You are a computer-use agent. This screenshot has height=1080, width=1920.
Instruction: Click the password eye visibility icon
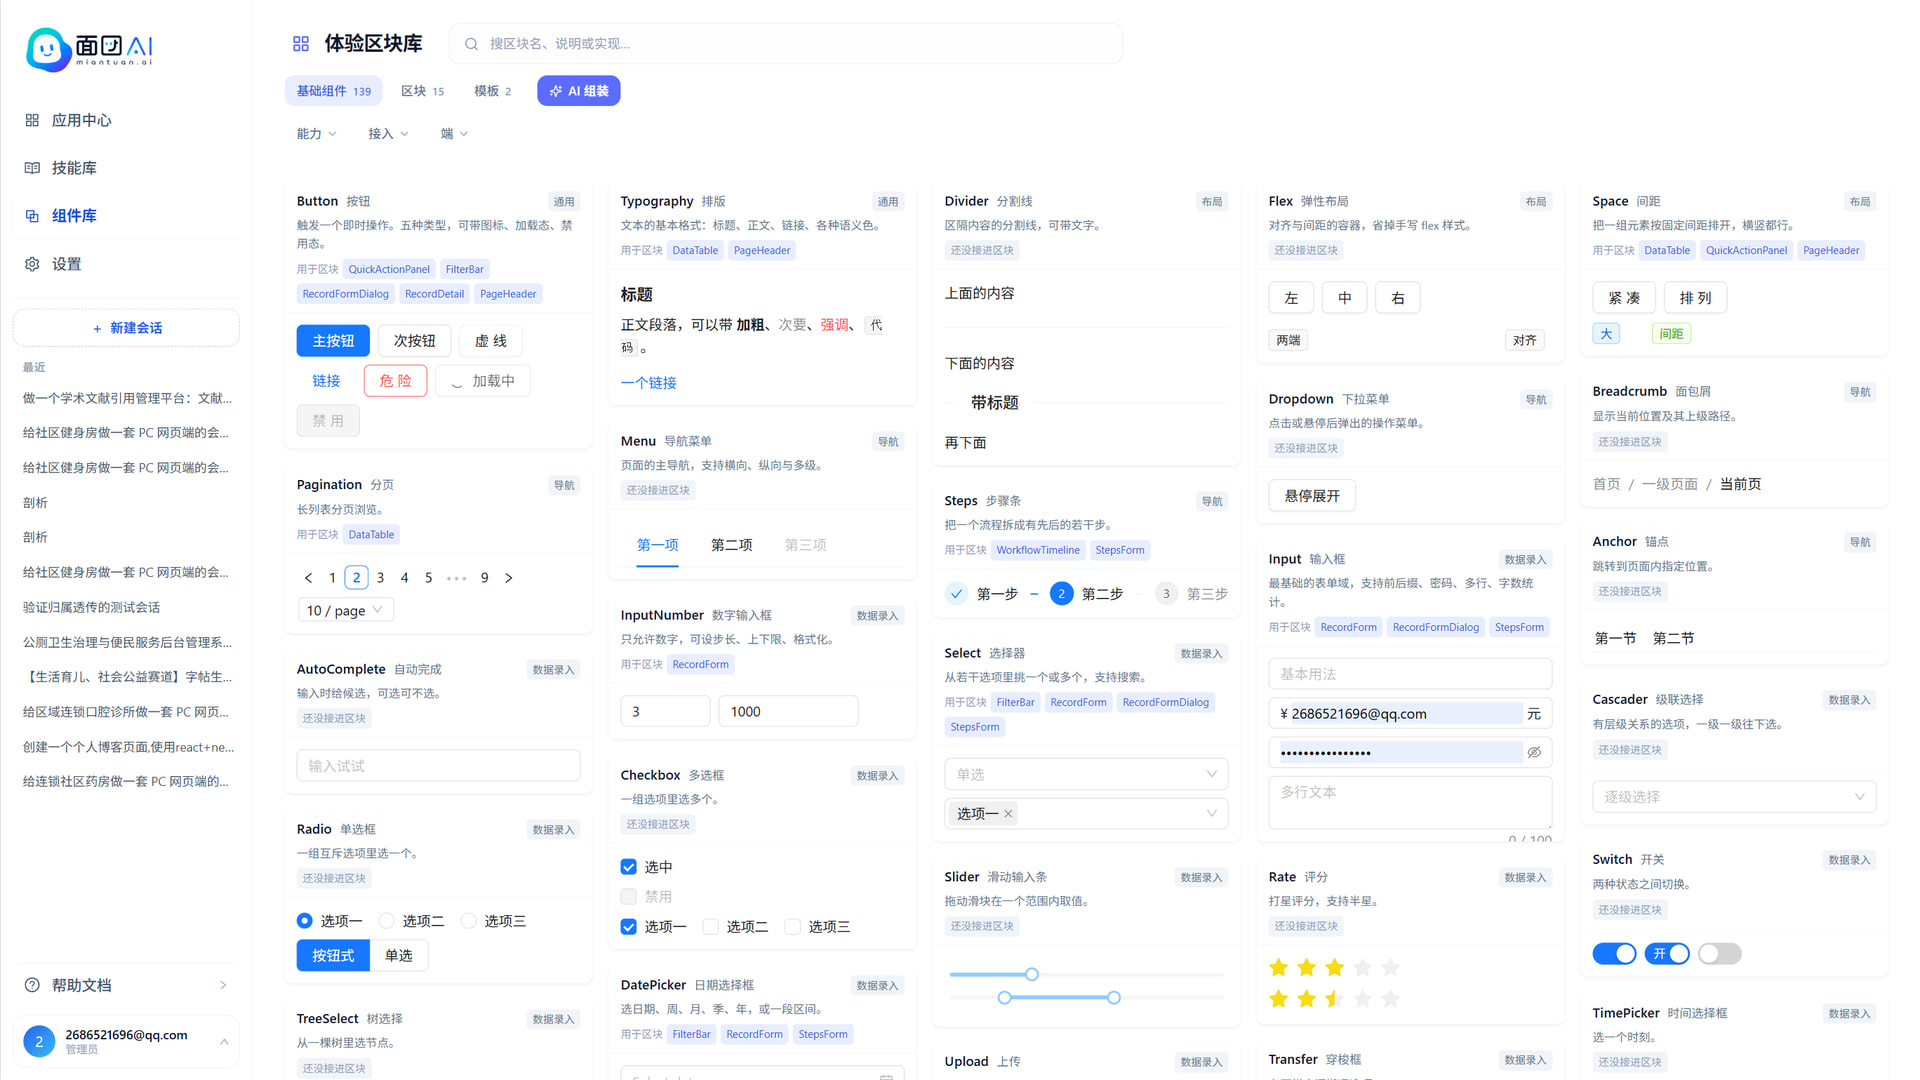click(x=1534, y=752)
